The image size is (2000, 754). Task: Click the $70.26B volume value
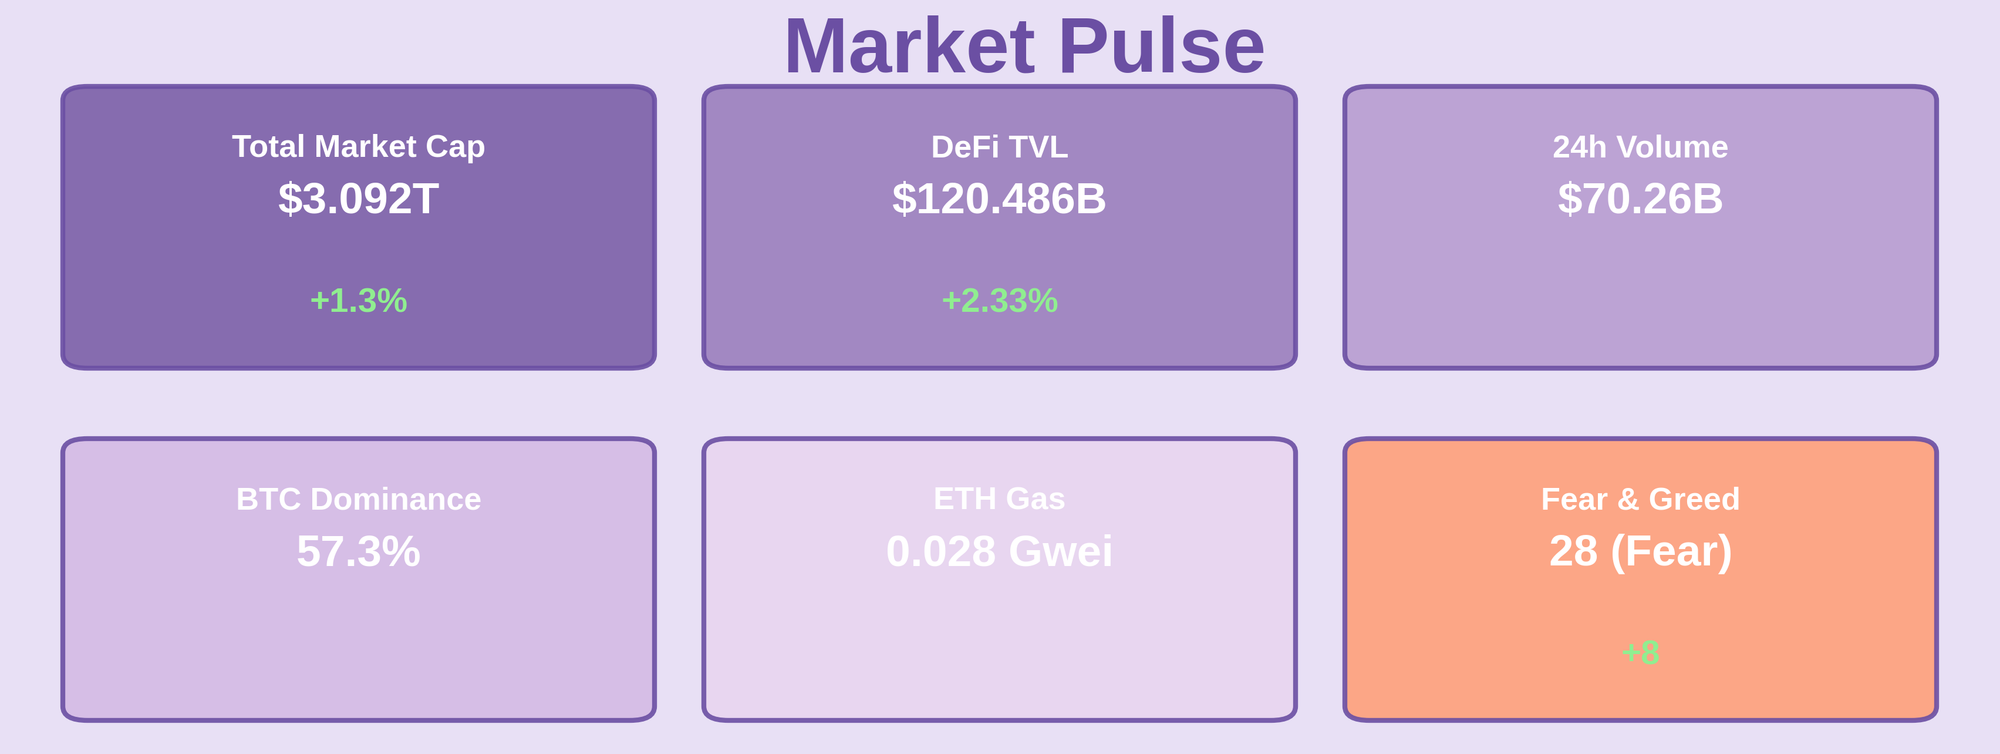1640,199
